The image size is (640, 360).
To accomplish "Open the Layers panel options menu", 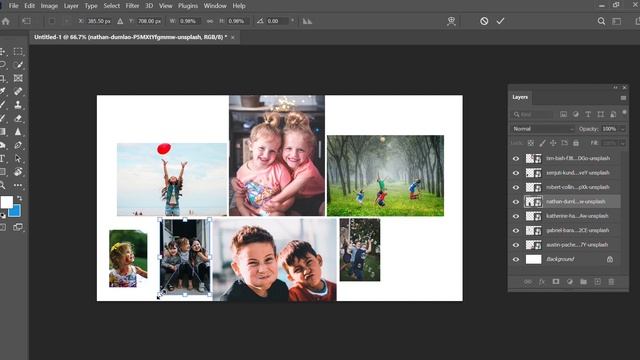I will pyautogui.click(x=623, y=98).
